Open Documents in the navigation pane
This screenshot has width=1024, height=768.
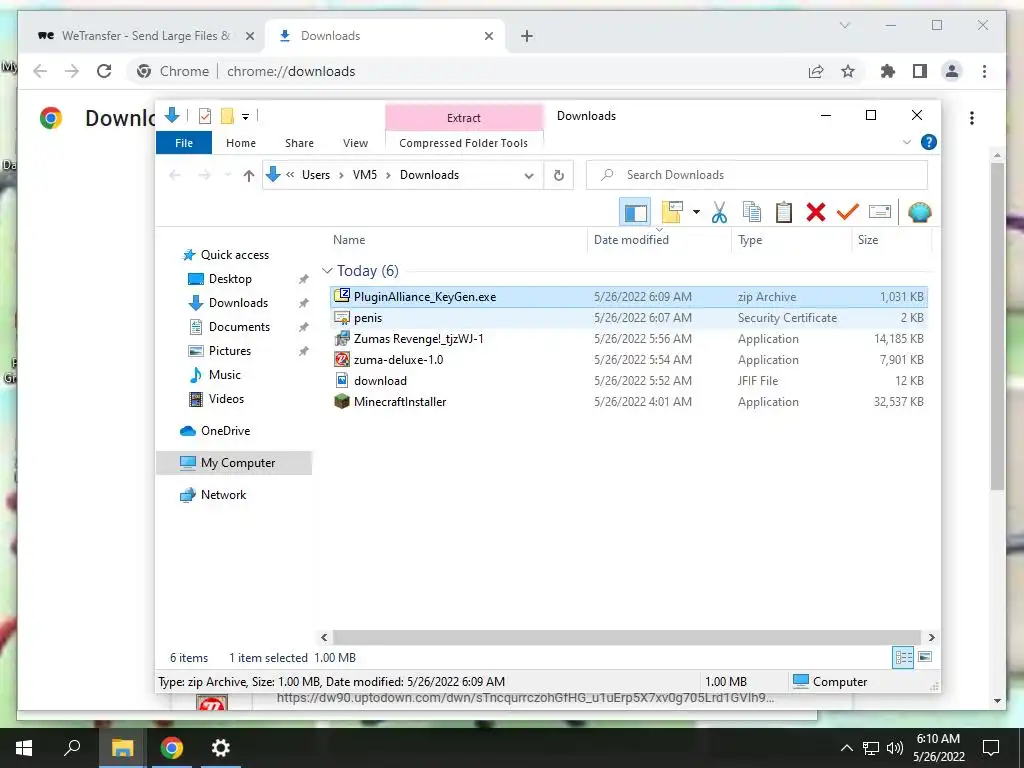click(239, 327)
